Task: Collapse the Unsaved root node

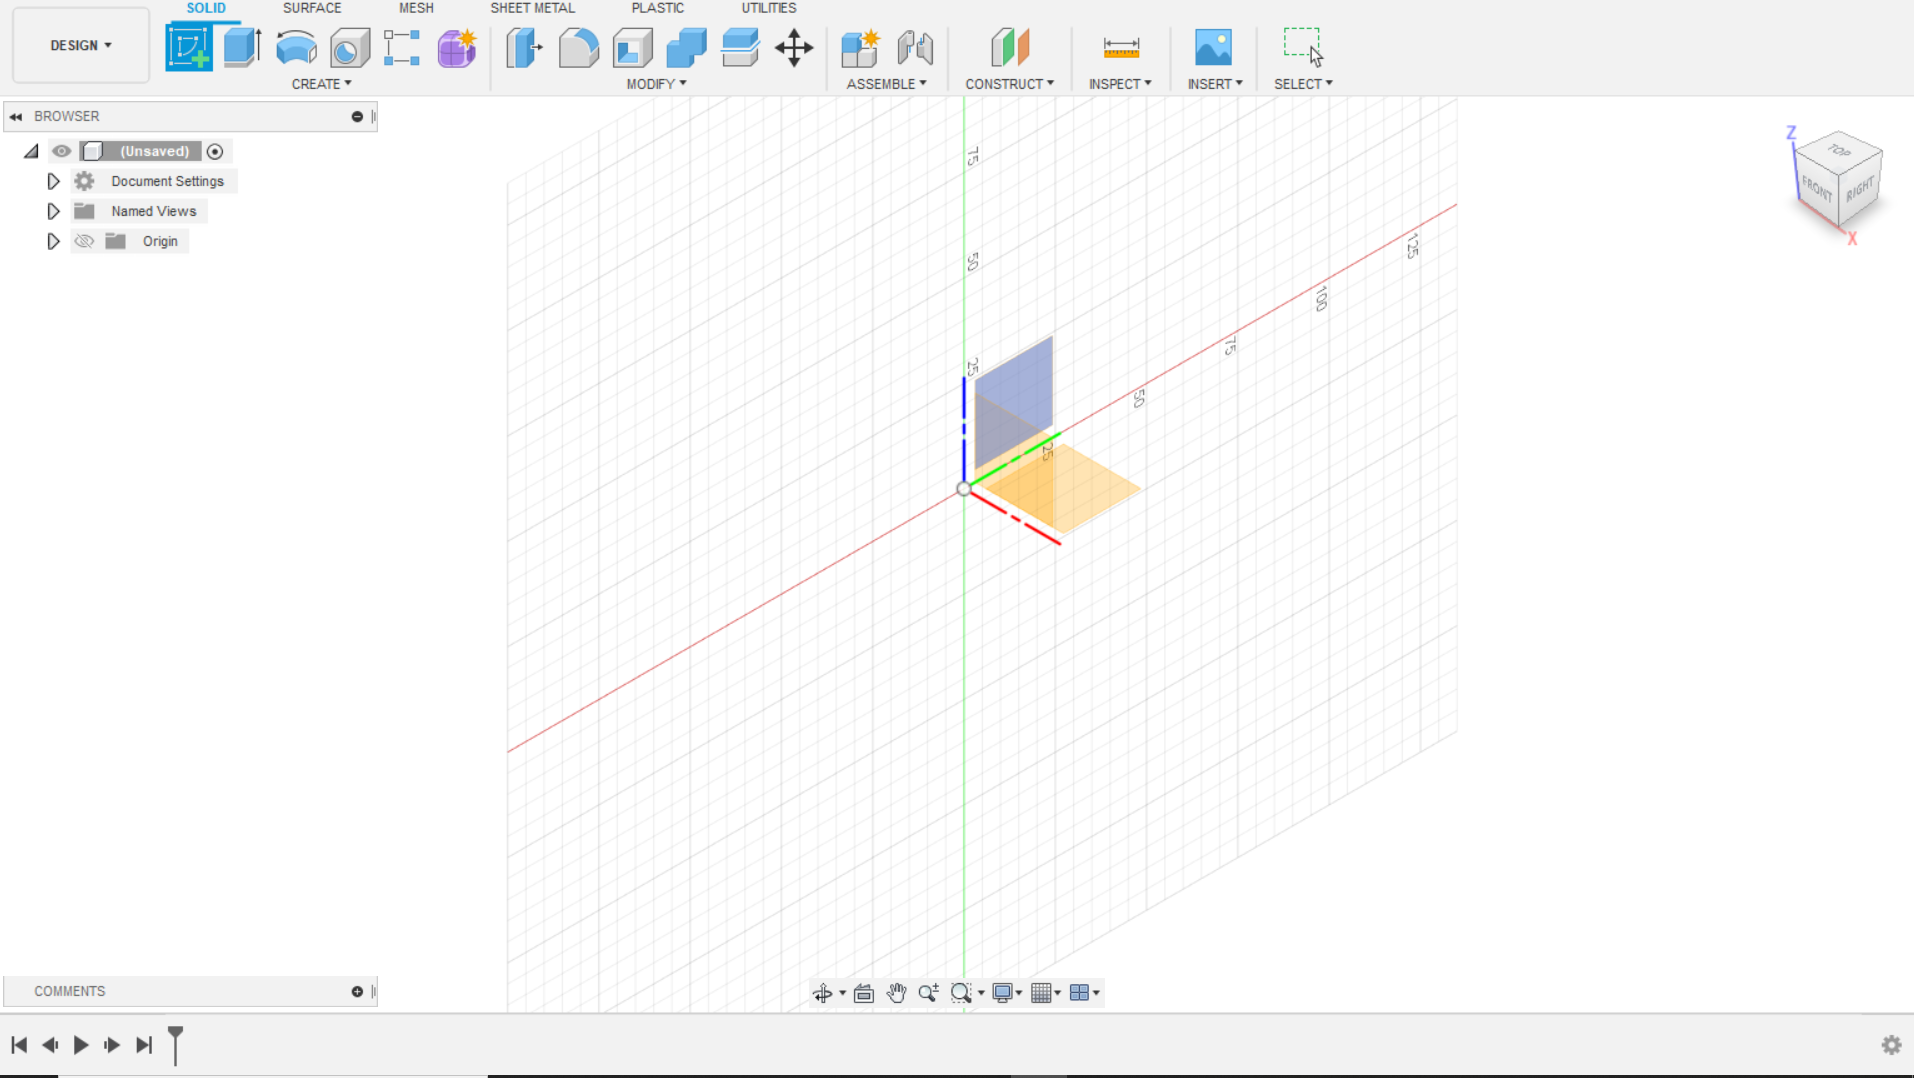Action: 32,151
